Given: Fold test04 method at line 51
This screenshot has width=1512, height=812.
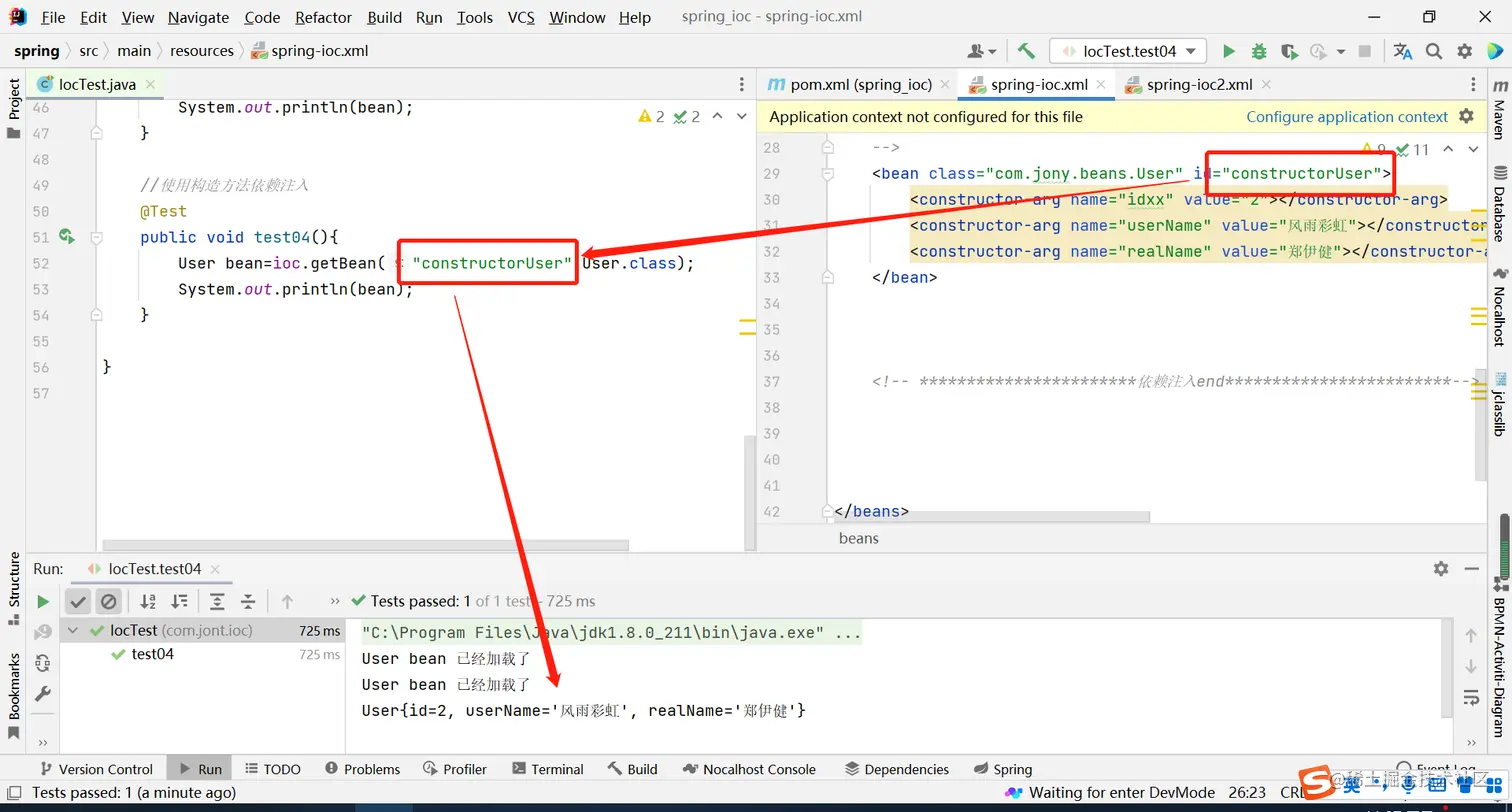Looking at the screenshot, I should [96, 237].
